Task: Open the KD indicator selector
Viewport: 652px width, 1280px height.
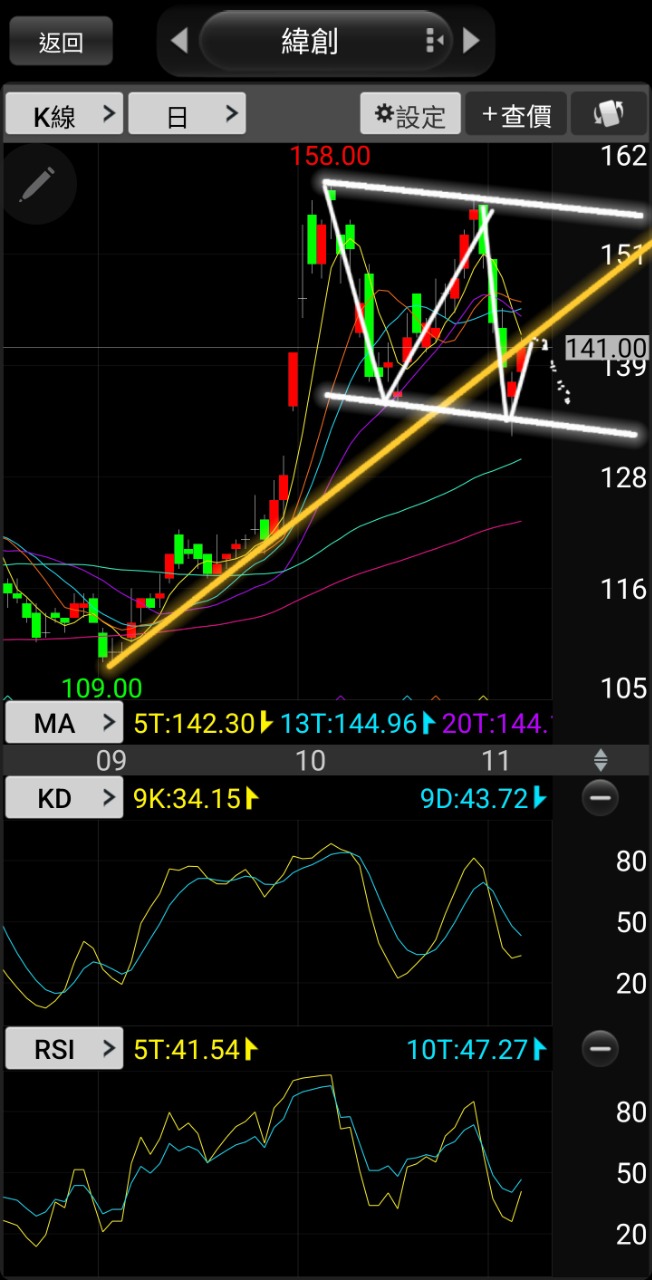Action: tap(64, 797)
